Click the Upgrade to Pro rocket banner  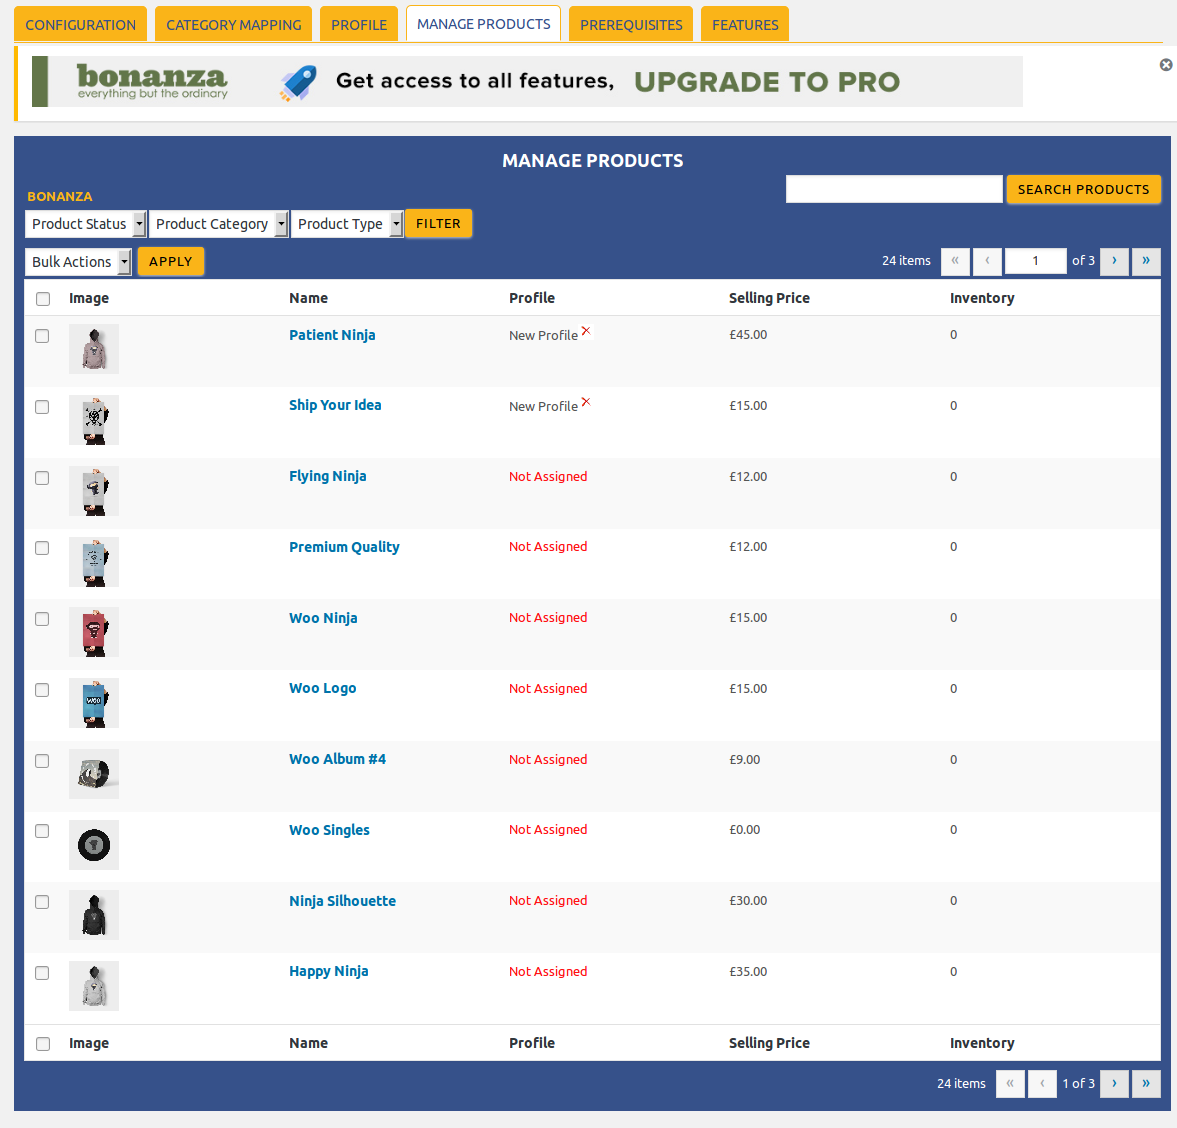coord(527,81)
